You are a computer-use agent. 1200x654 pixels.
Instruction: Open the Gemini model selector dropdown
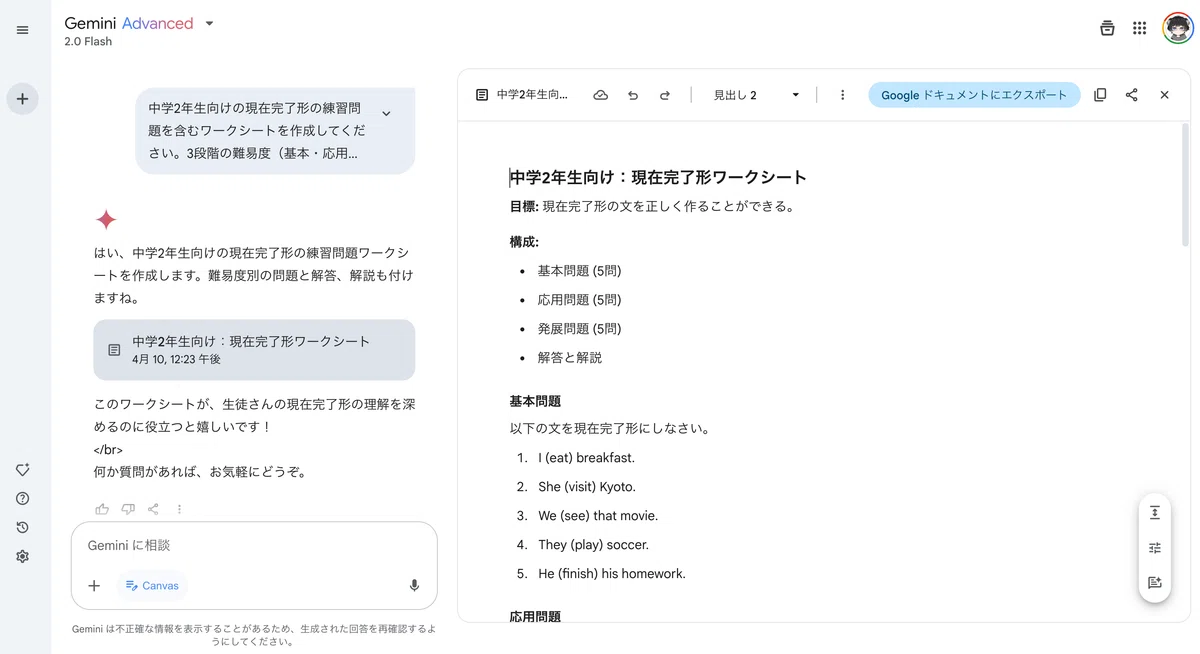click(139, 24)
